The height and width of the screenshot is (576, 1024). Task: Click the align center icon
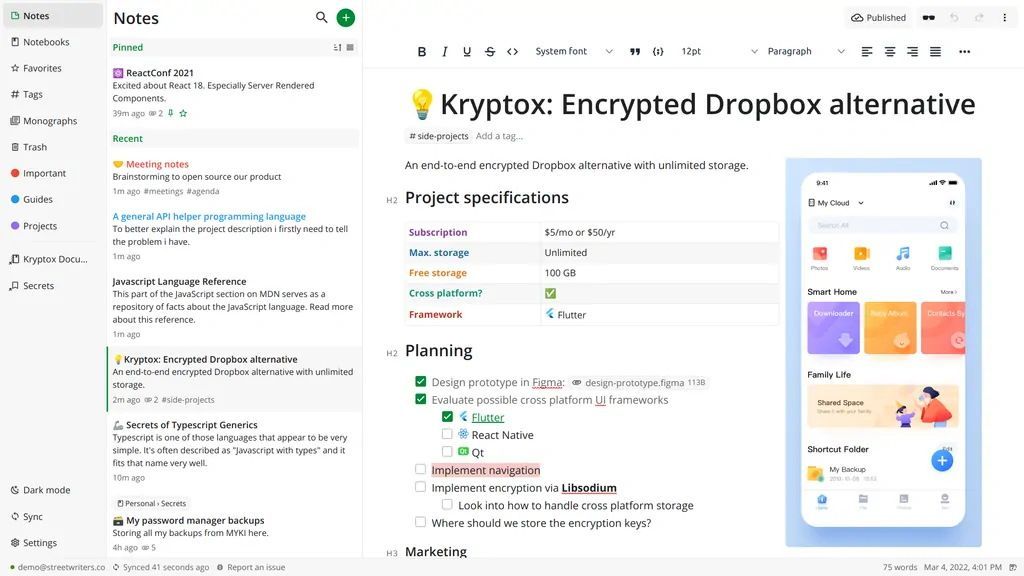[889, 50]
